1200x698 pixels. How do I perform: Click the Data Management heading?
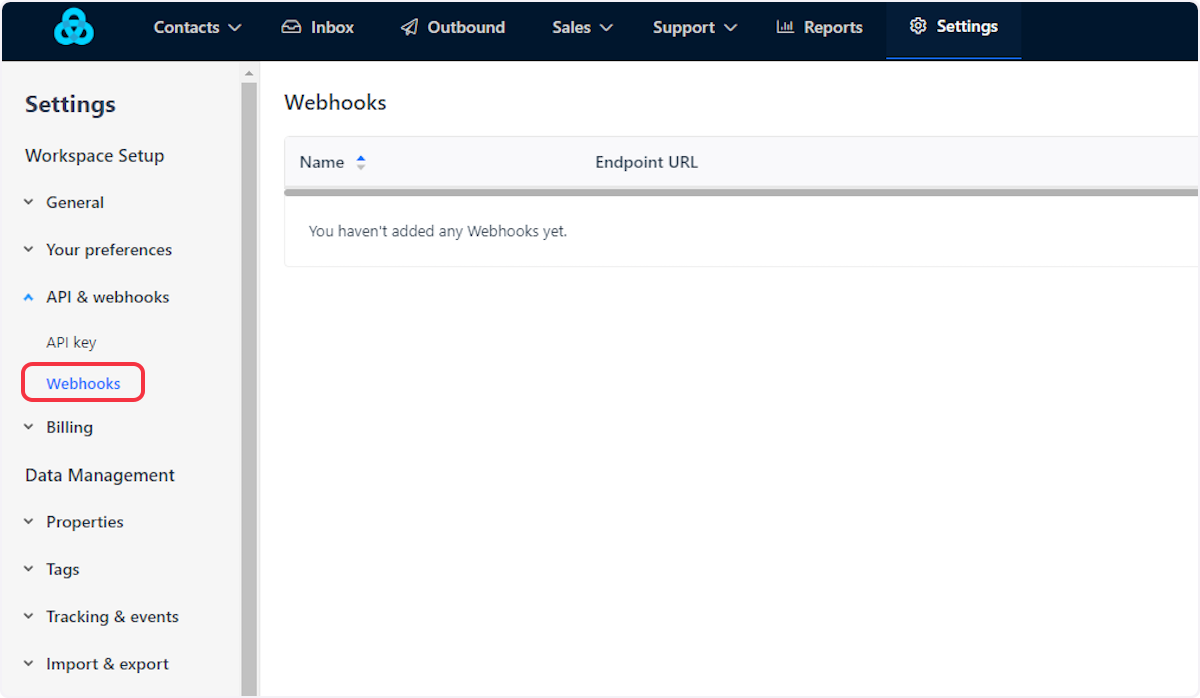tap(100, 475)
